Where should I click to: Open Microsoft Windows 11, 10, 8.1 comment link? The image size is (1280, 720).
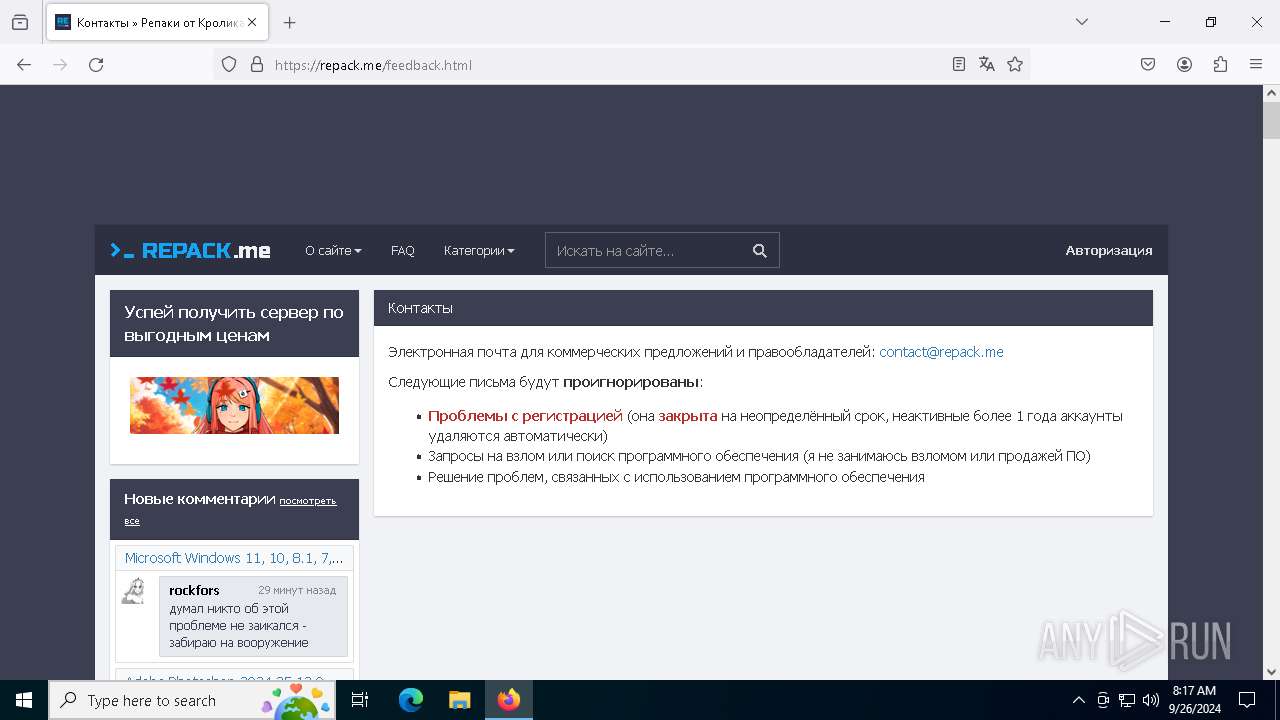click(234, 558)
